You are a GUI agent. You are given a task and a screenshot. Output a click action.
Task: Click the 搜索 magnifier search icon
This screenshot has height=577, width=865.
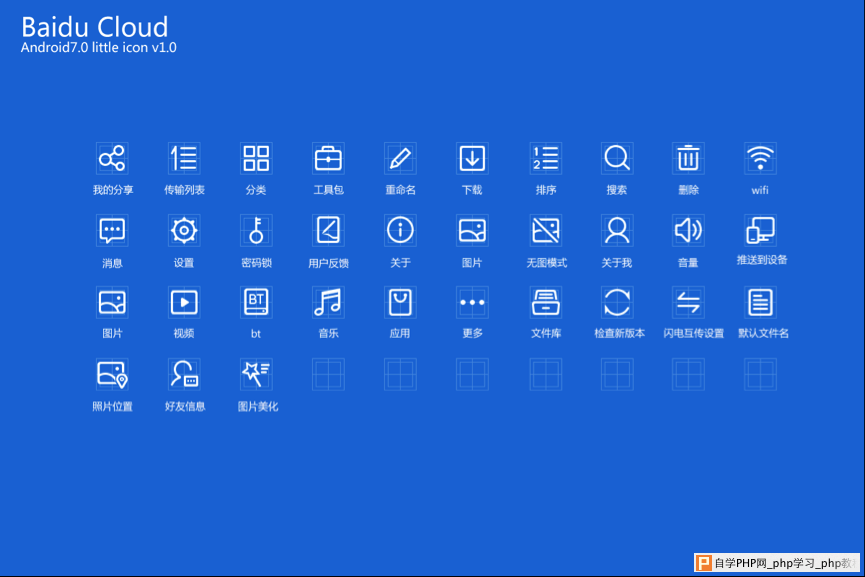point(617,158)
